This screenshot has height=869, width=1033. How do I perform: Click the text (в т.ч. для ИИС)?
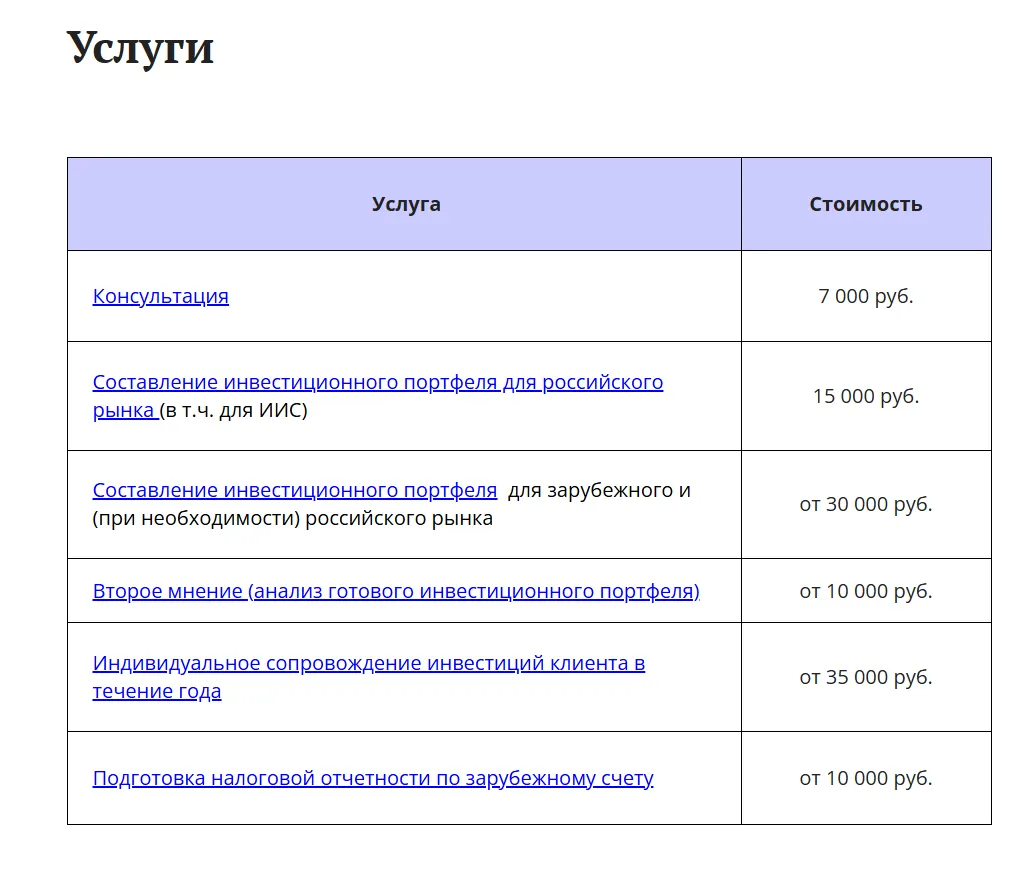[233, 410]
